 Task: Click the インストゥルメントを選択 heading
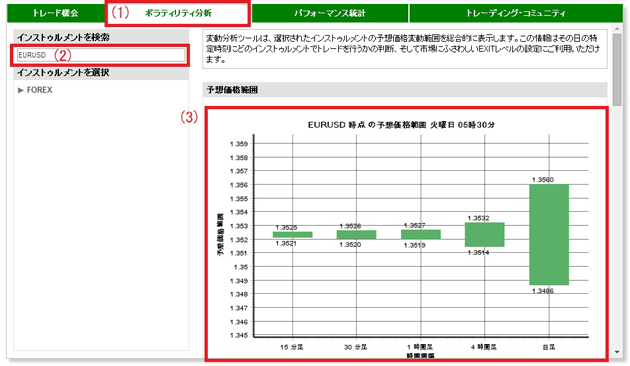click(x=63, y=73)
